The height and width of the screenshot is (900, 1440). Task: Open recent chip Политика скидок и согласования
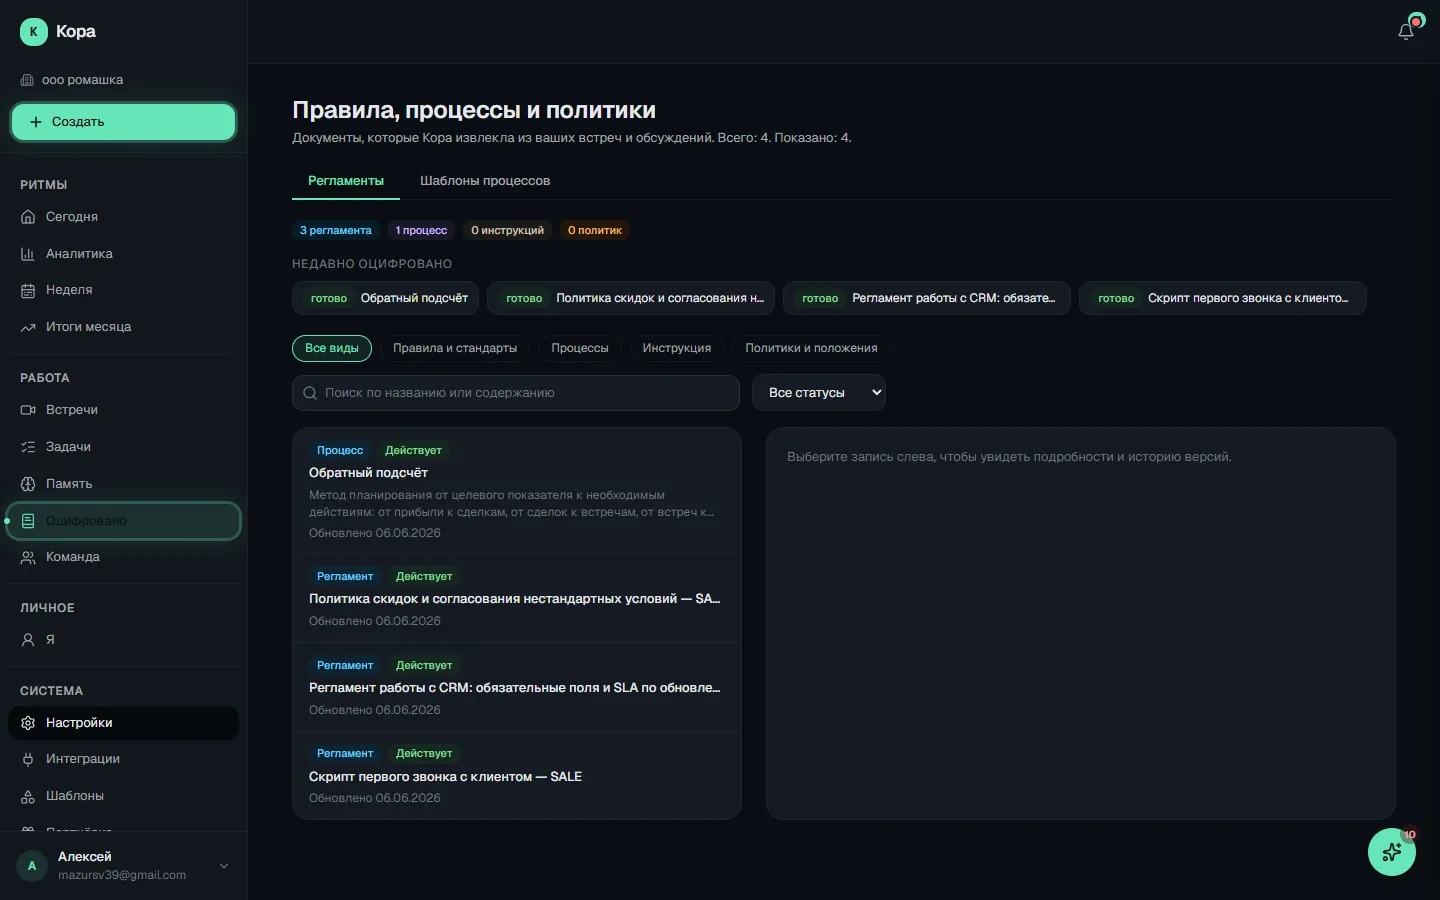click(631, 298)
